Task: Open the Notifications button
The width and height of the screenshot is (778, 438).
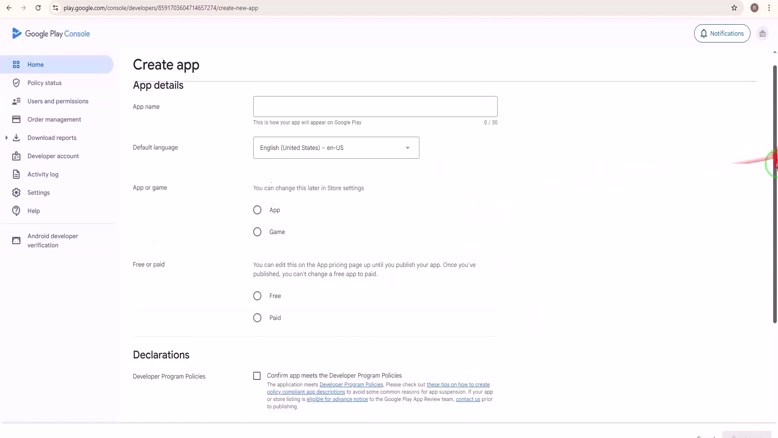Action: pyautogui.click(x=722, y=34)
